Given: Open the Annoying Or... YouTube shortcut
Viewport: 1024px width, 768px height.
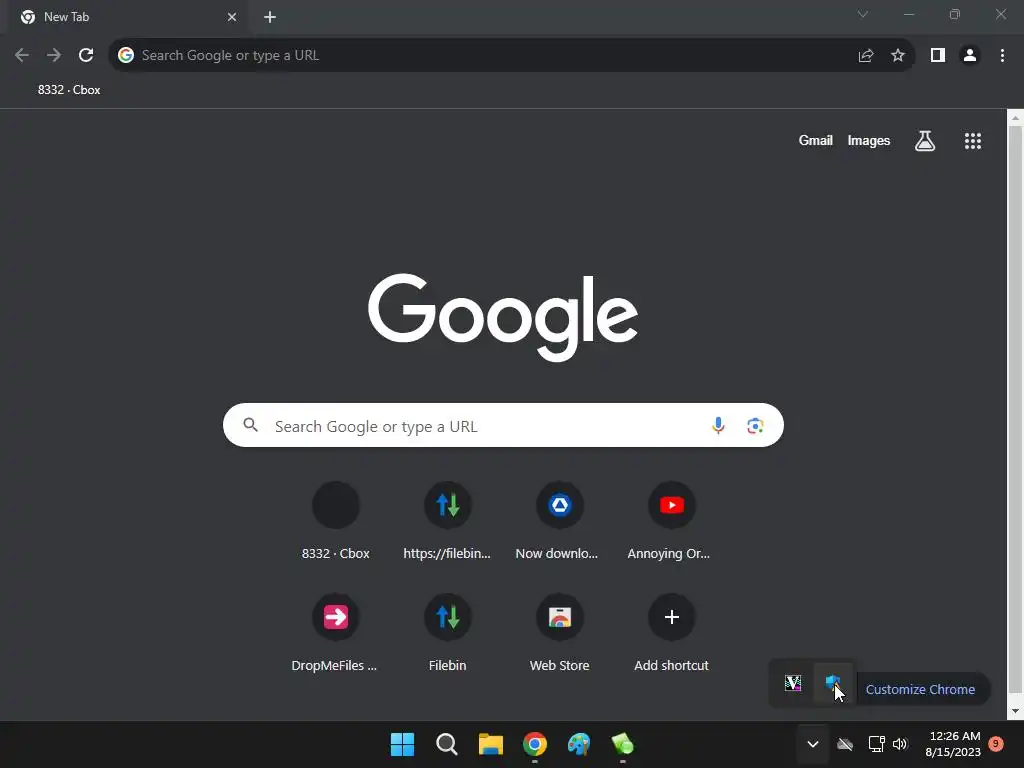Looking at the screenshot, I should (x=671, y=522).
